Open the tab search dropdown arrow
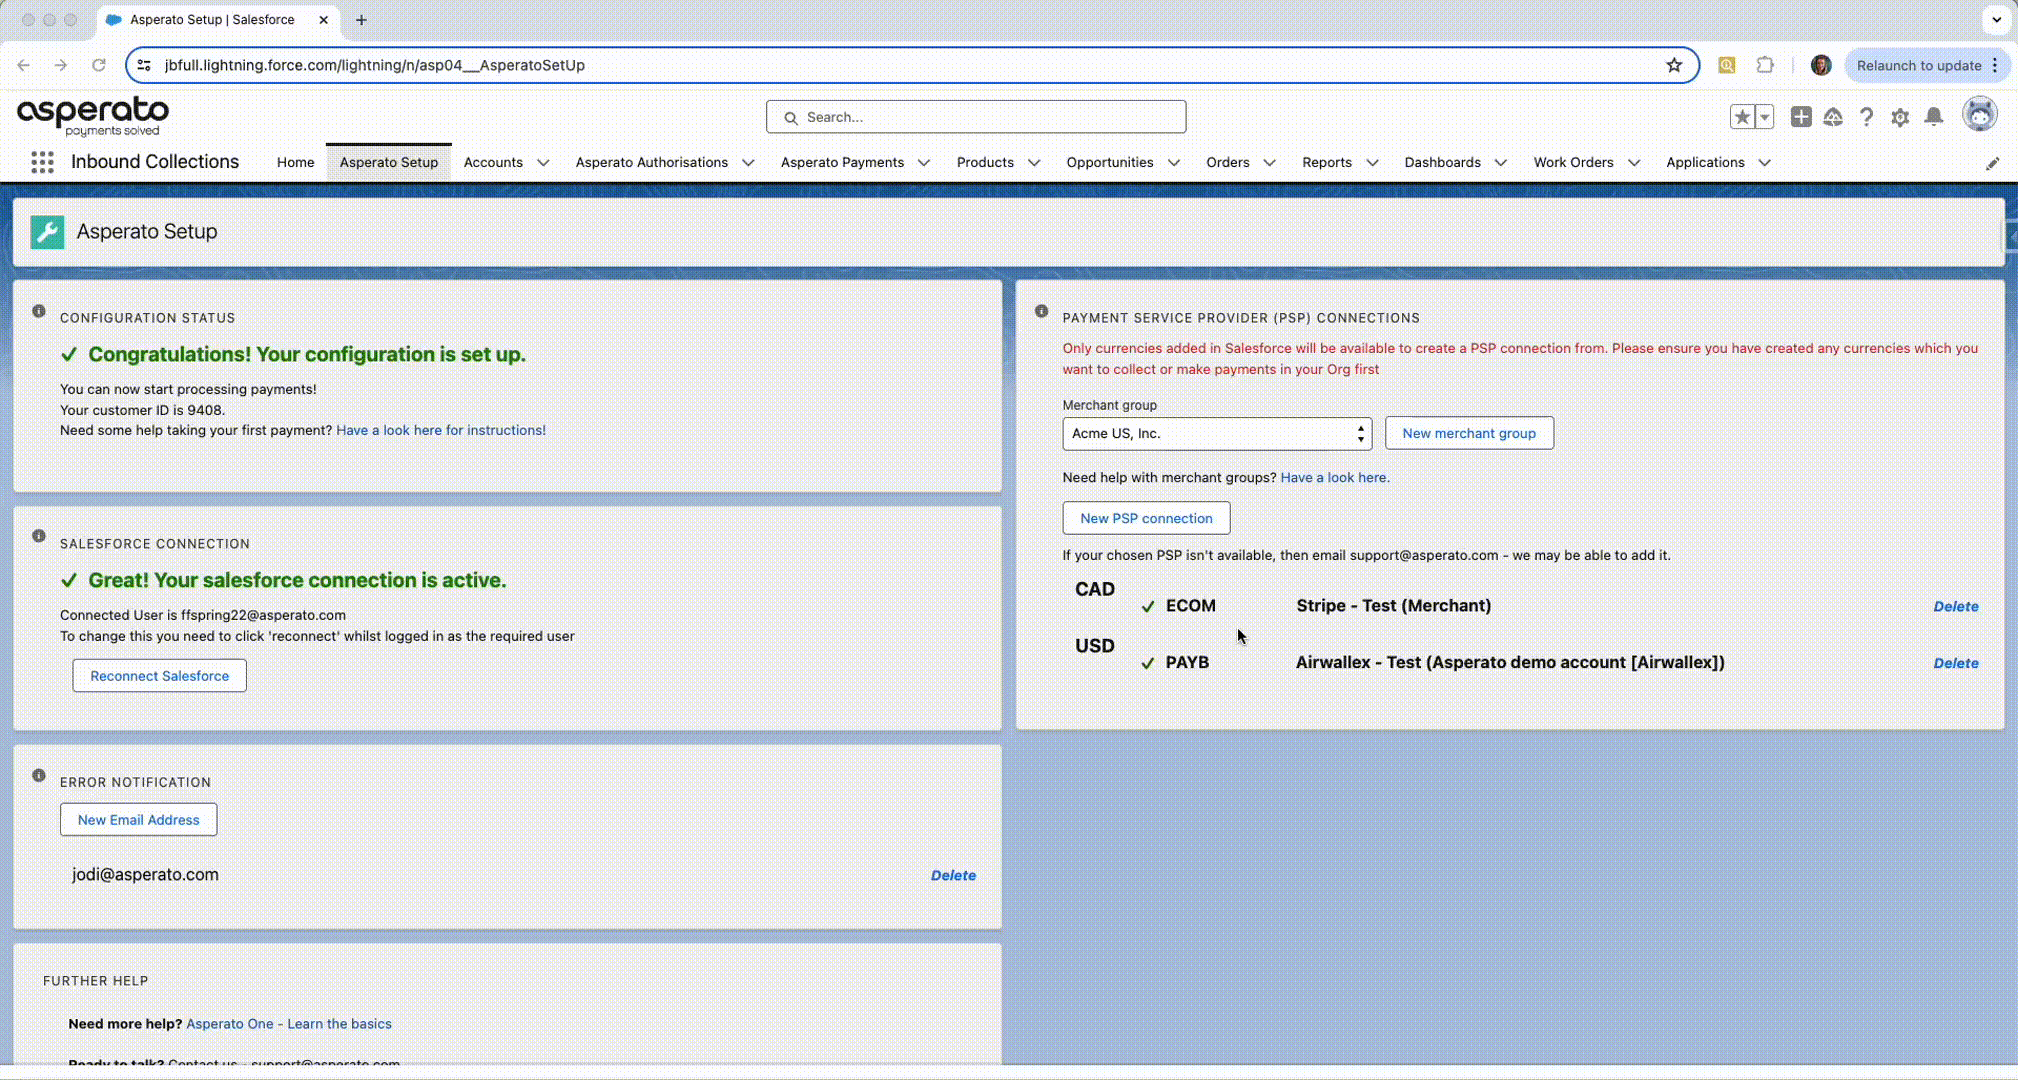This screenshot has height=1080, width=2018. (1996, 19)
